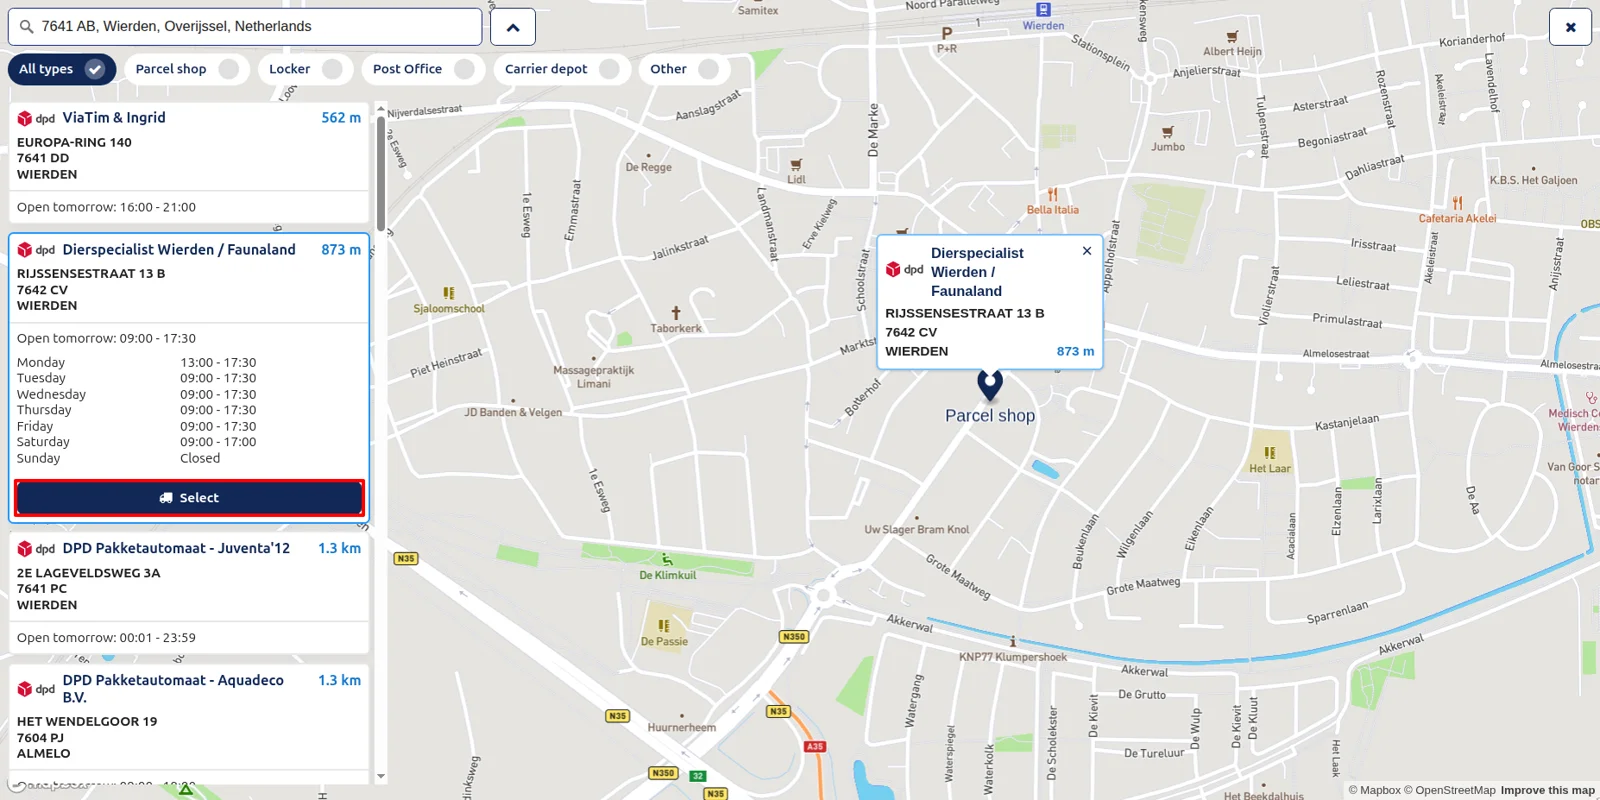Open DPD Pakketautomaat - Juventa'12 entry

(189, 593)
